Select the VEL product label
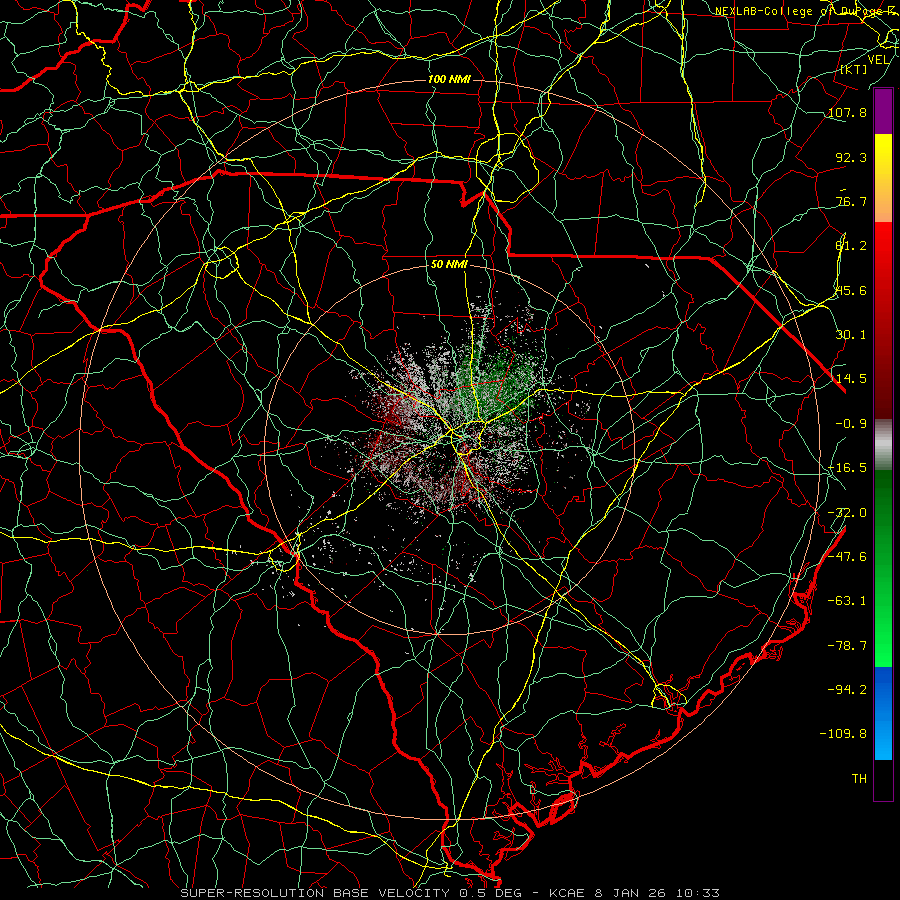900x900 pixels. click(x=879, y=60)
